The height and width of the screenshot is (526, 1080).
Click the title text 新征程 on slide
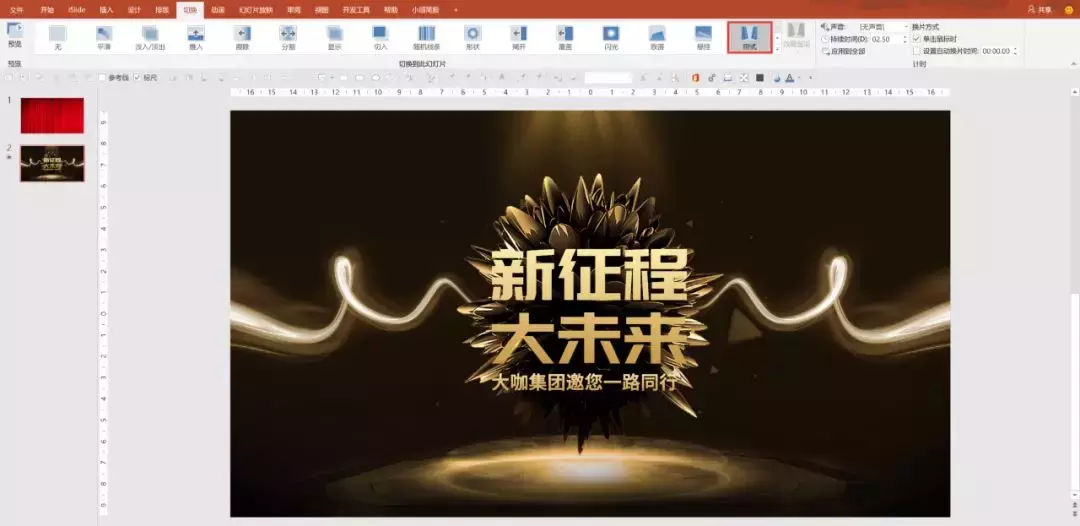click(588, 275)
